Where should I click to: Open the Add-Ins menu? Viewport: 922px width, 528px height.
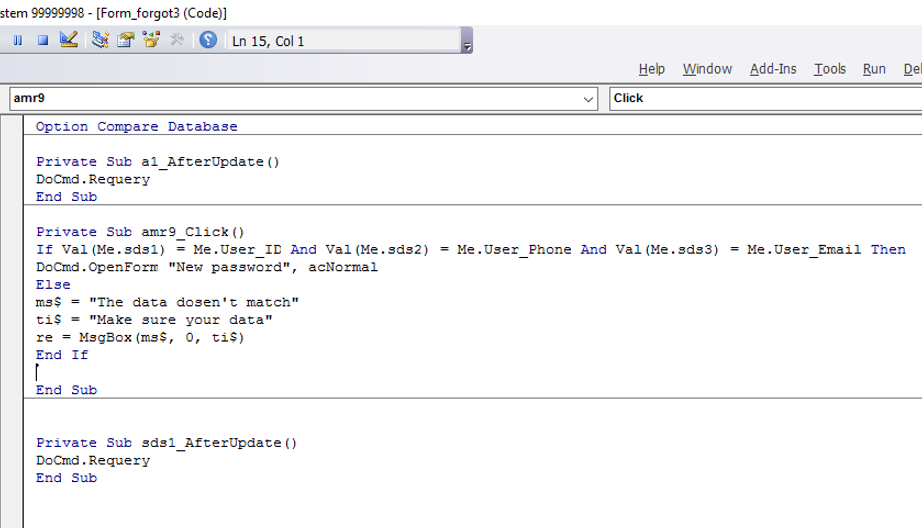pyautogui.click(x=773, y=69)
